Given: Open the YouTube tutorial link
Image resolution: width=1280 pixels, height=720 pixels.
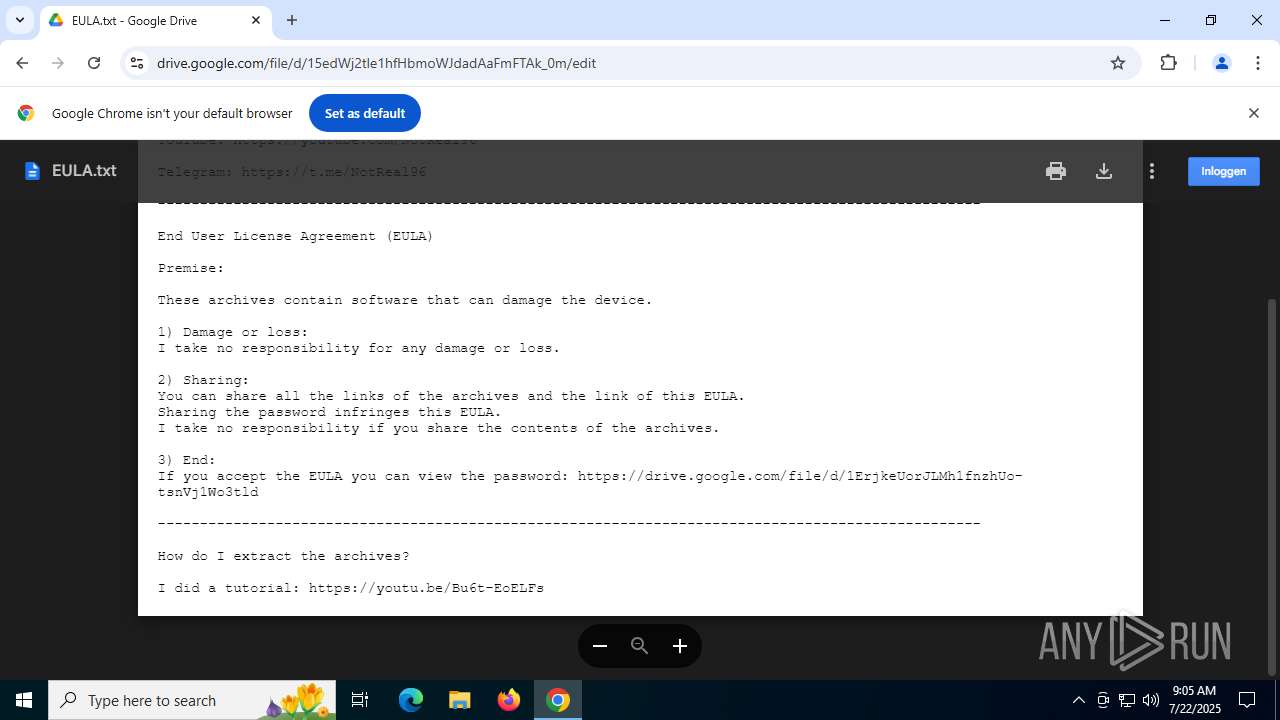Looking at the screenshot, I should 426,588.
